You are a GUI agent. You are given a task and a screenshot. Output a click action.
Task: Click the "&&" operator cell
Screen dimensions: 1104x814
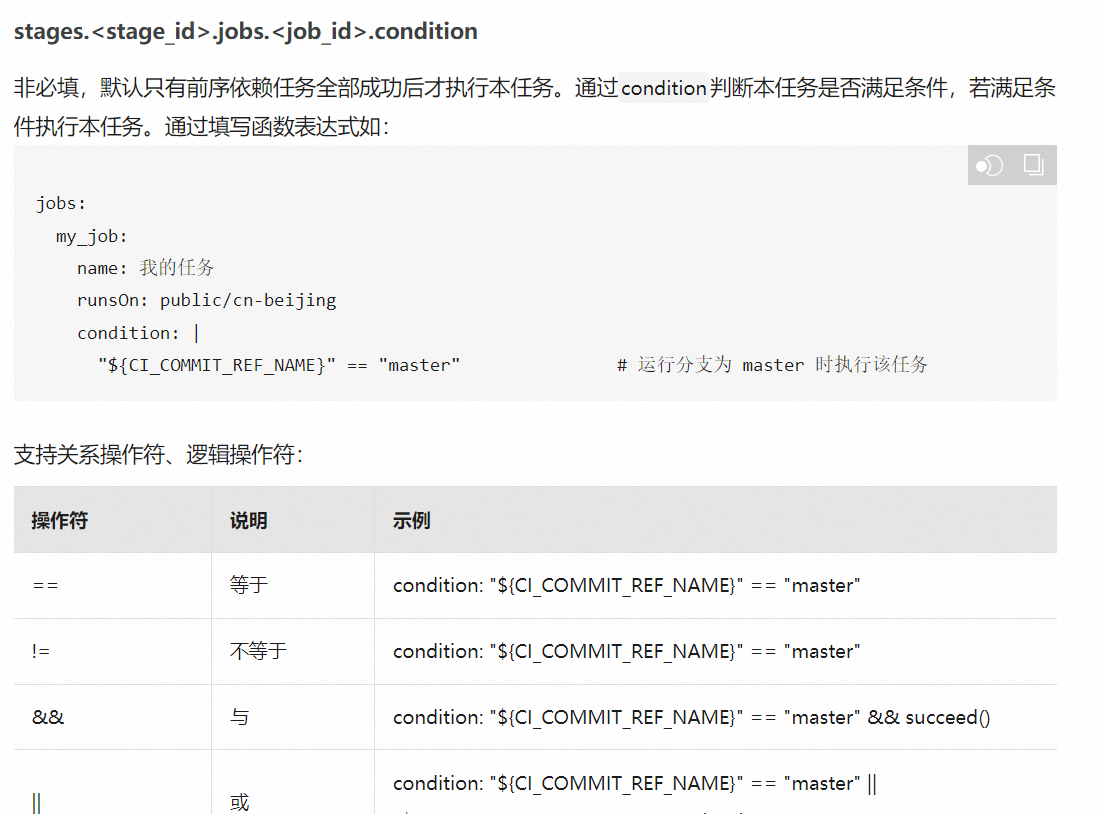click(48, 718)
